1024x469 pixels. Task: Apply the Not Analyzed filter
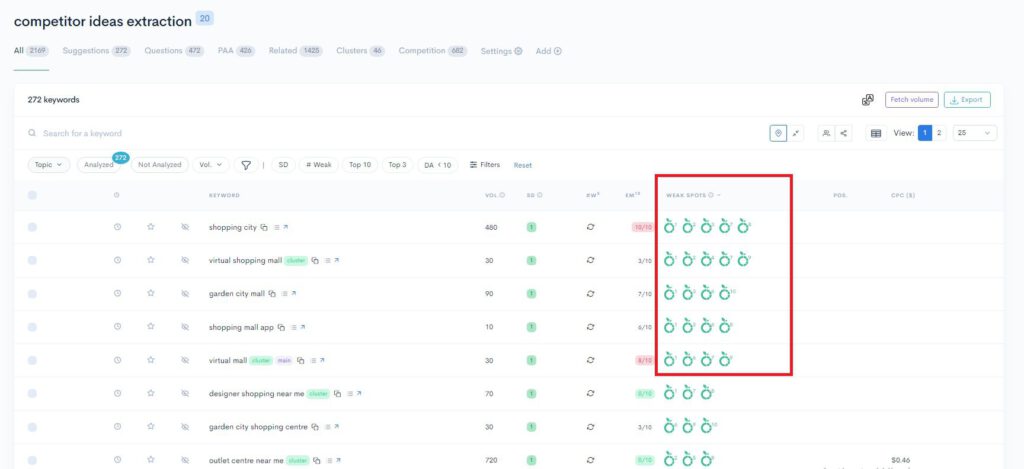[x=159, y=165]
